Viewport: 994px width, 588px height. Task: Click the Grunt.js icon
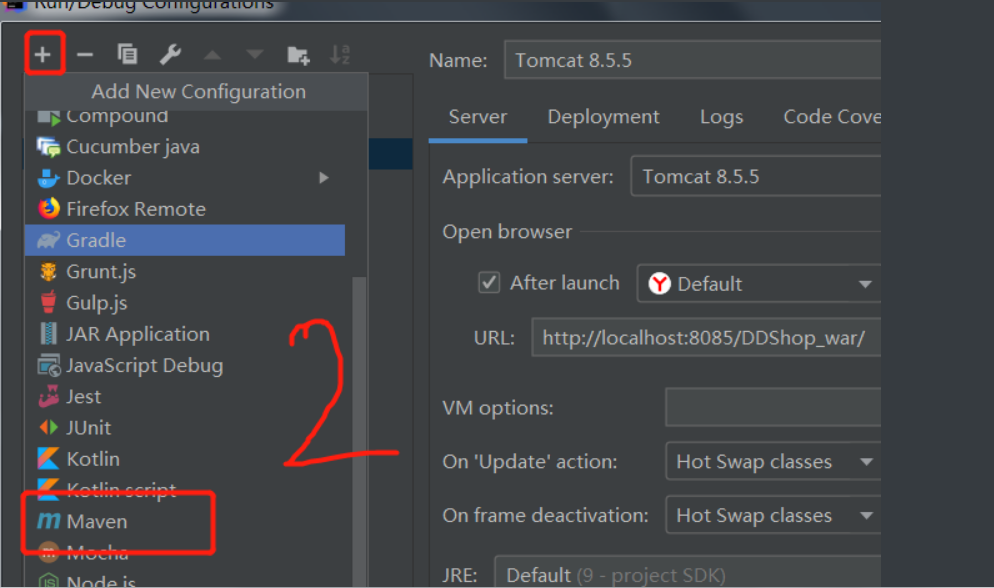coord(49,271)
